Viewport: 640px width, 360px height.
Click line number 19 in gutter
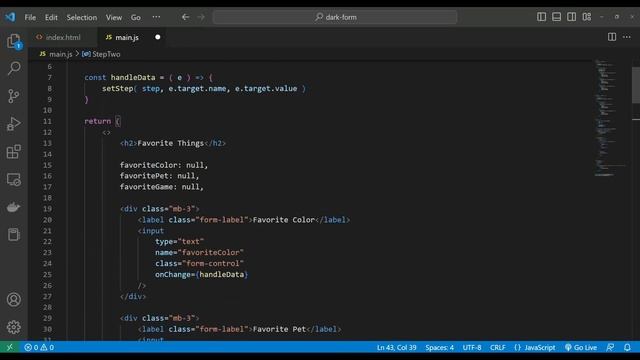click(47, 209)
